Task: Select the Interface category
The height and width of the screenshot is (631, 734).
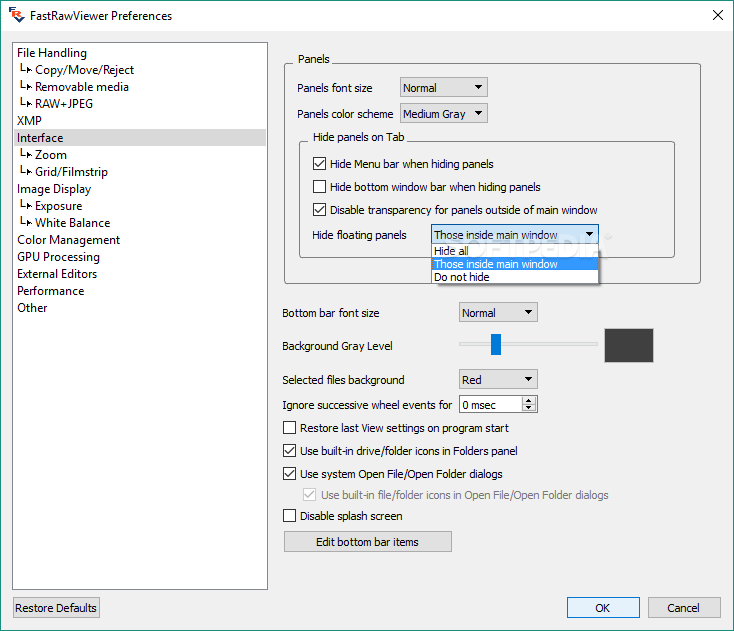Action: tap(140, 138)
